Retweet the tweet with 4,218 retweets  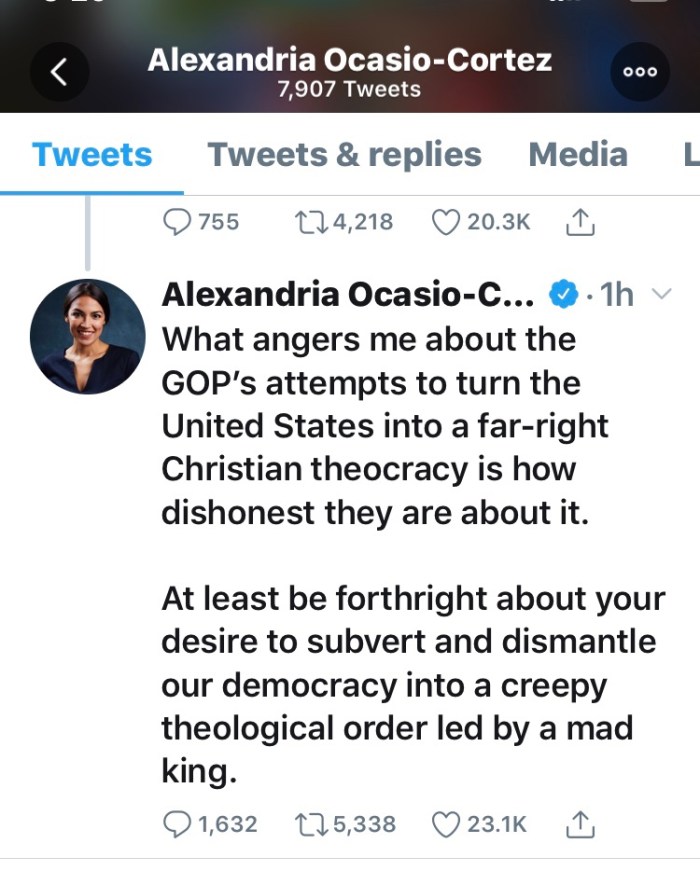pyautogui.click(x=306, y=221)
